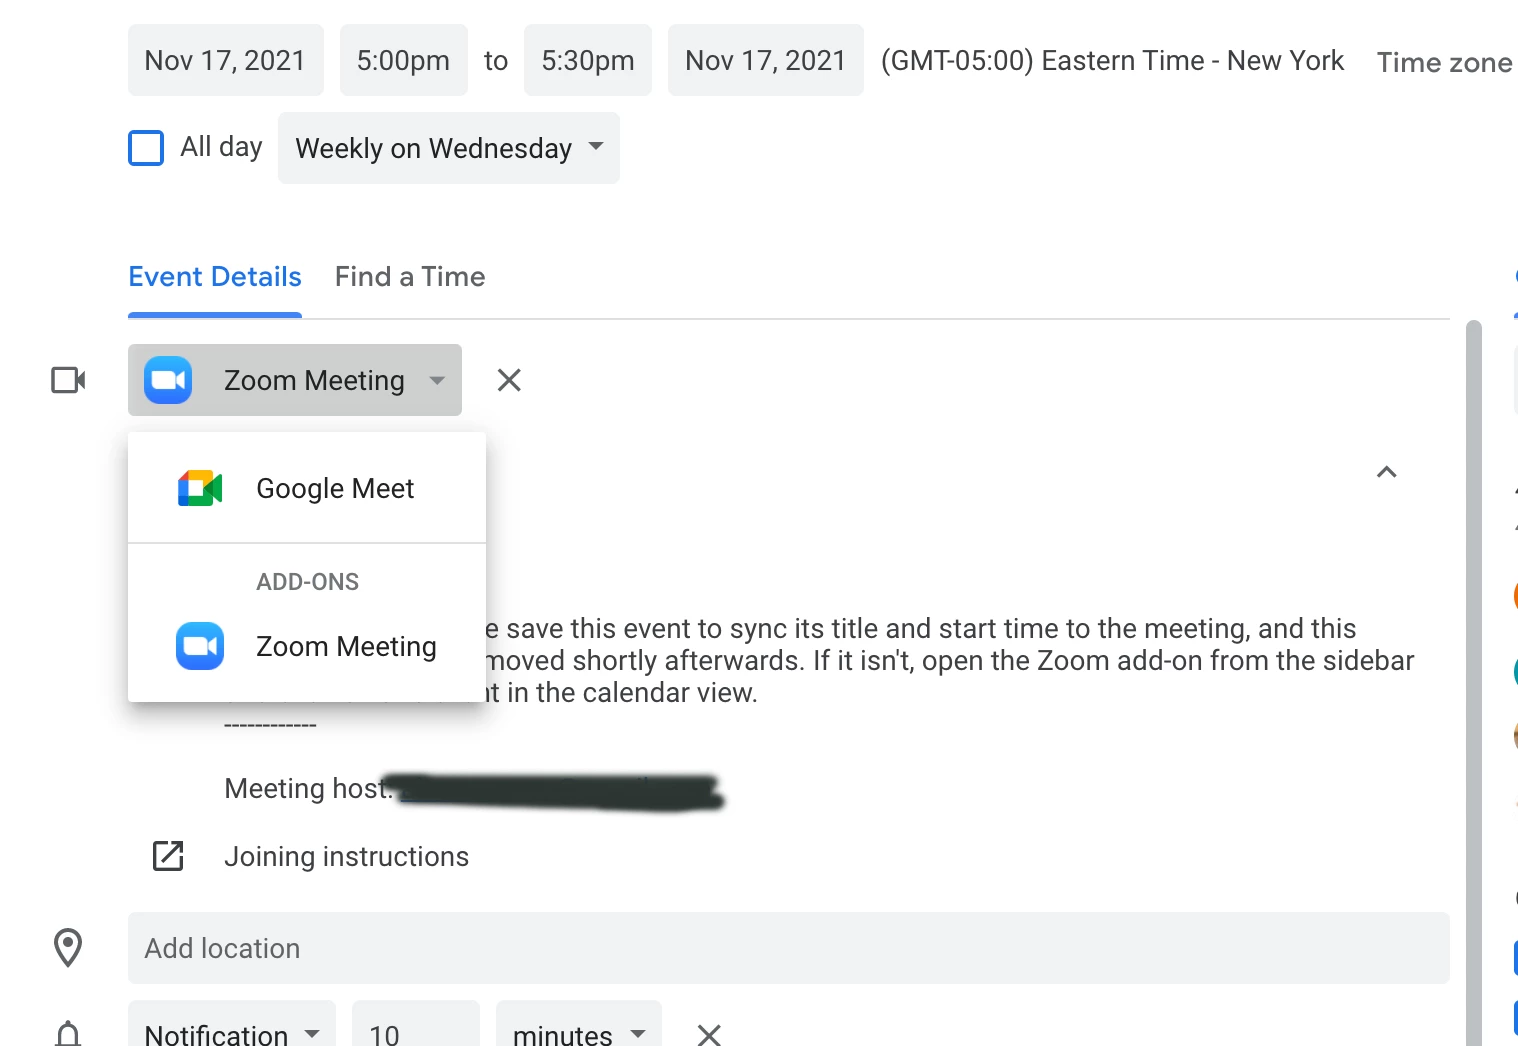This screenshot has width=1518, height=1046.
Task: Click the Joining instructions external link icon
Action: point(168,856)
